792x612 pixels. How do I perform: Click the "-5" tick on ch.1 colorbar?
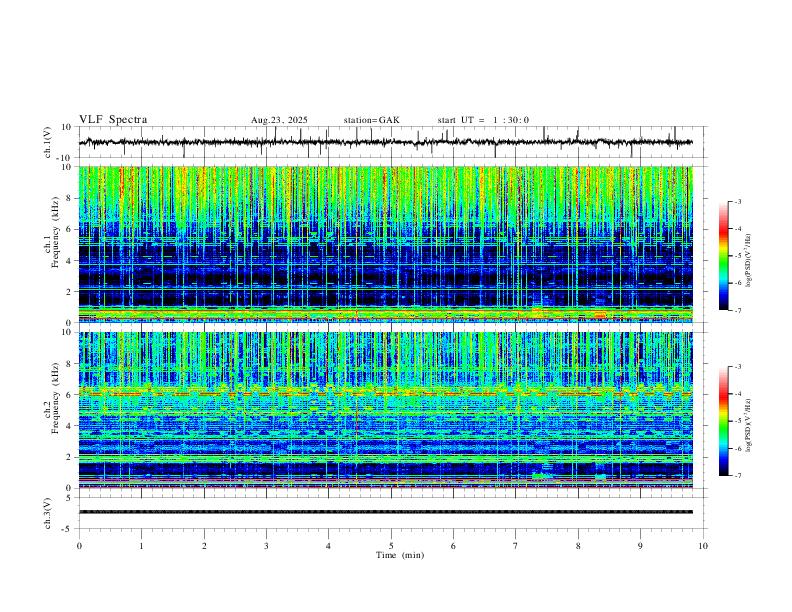coord(737,256)
